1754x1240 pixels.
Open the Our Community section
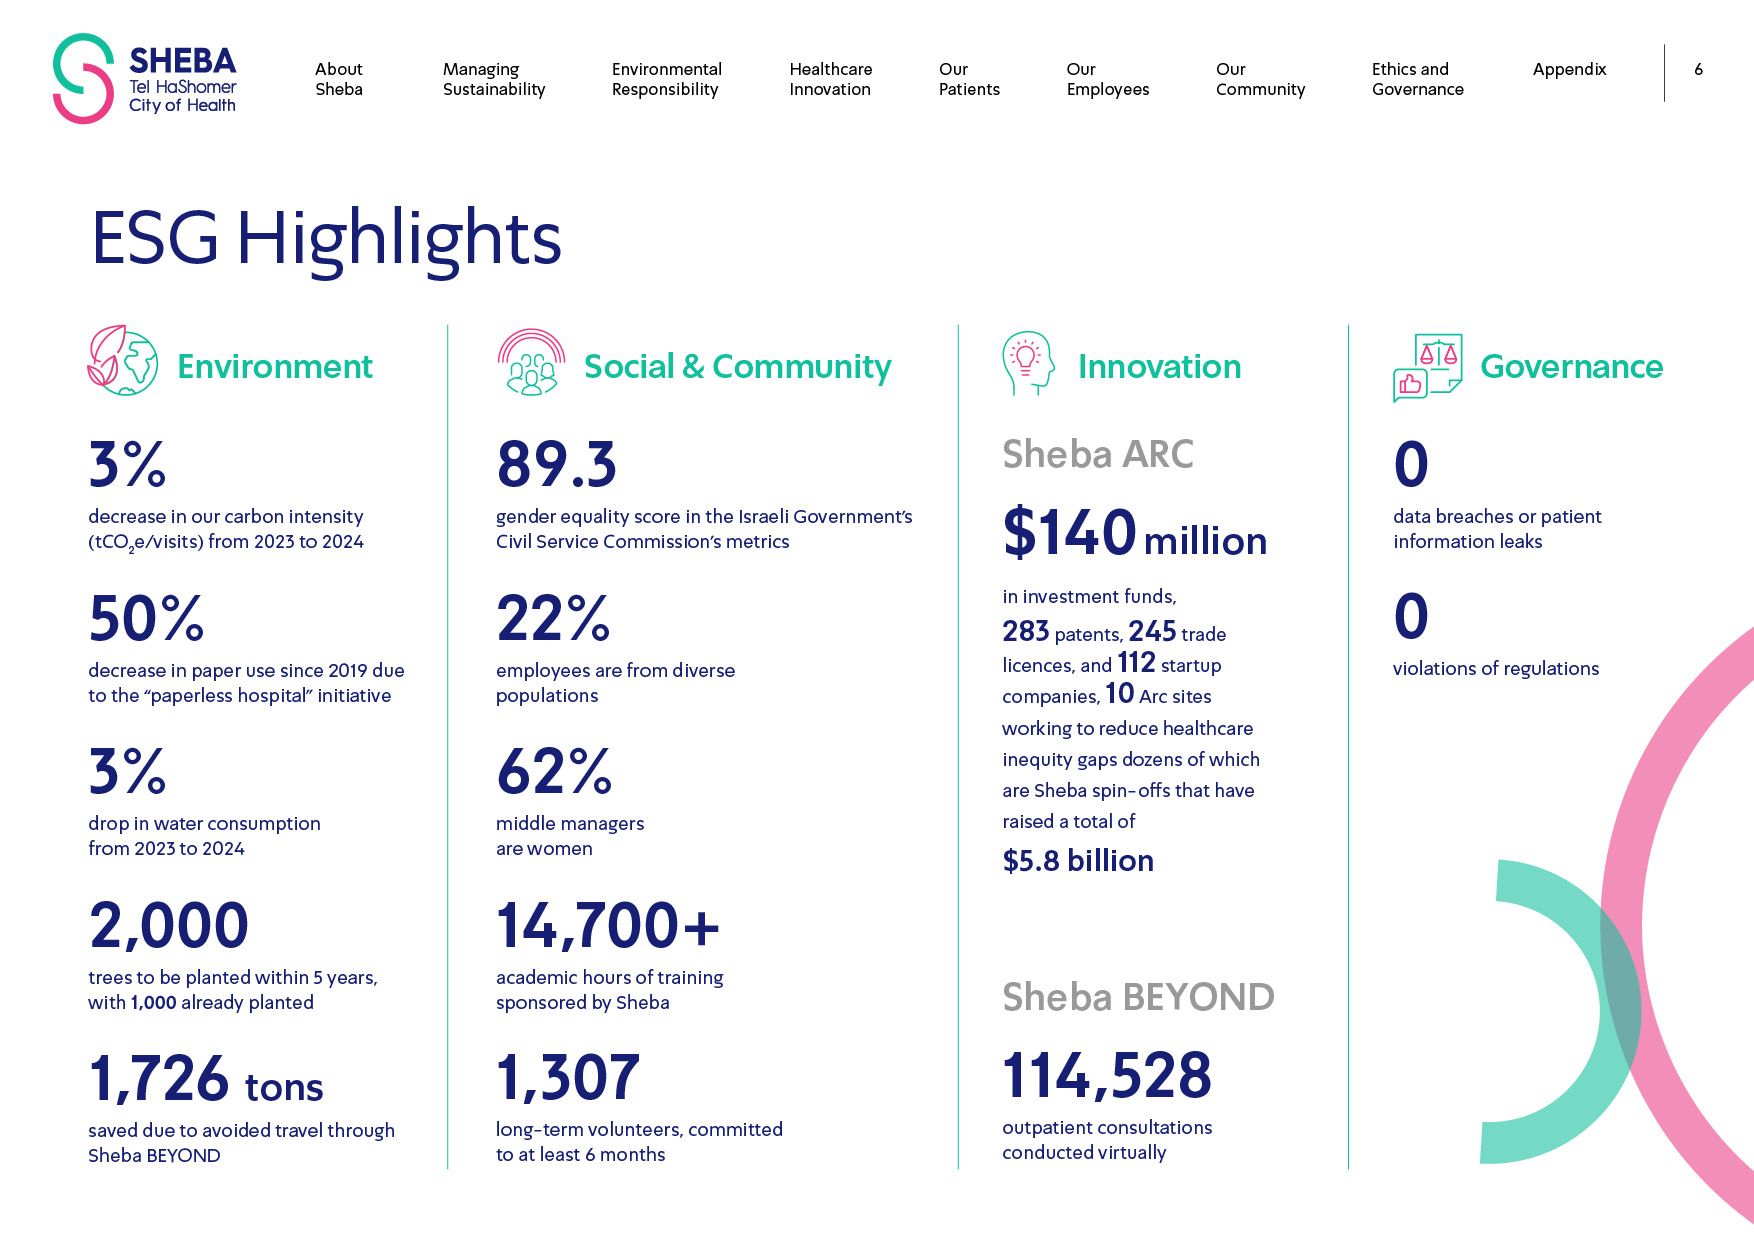[1260, 79]
